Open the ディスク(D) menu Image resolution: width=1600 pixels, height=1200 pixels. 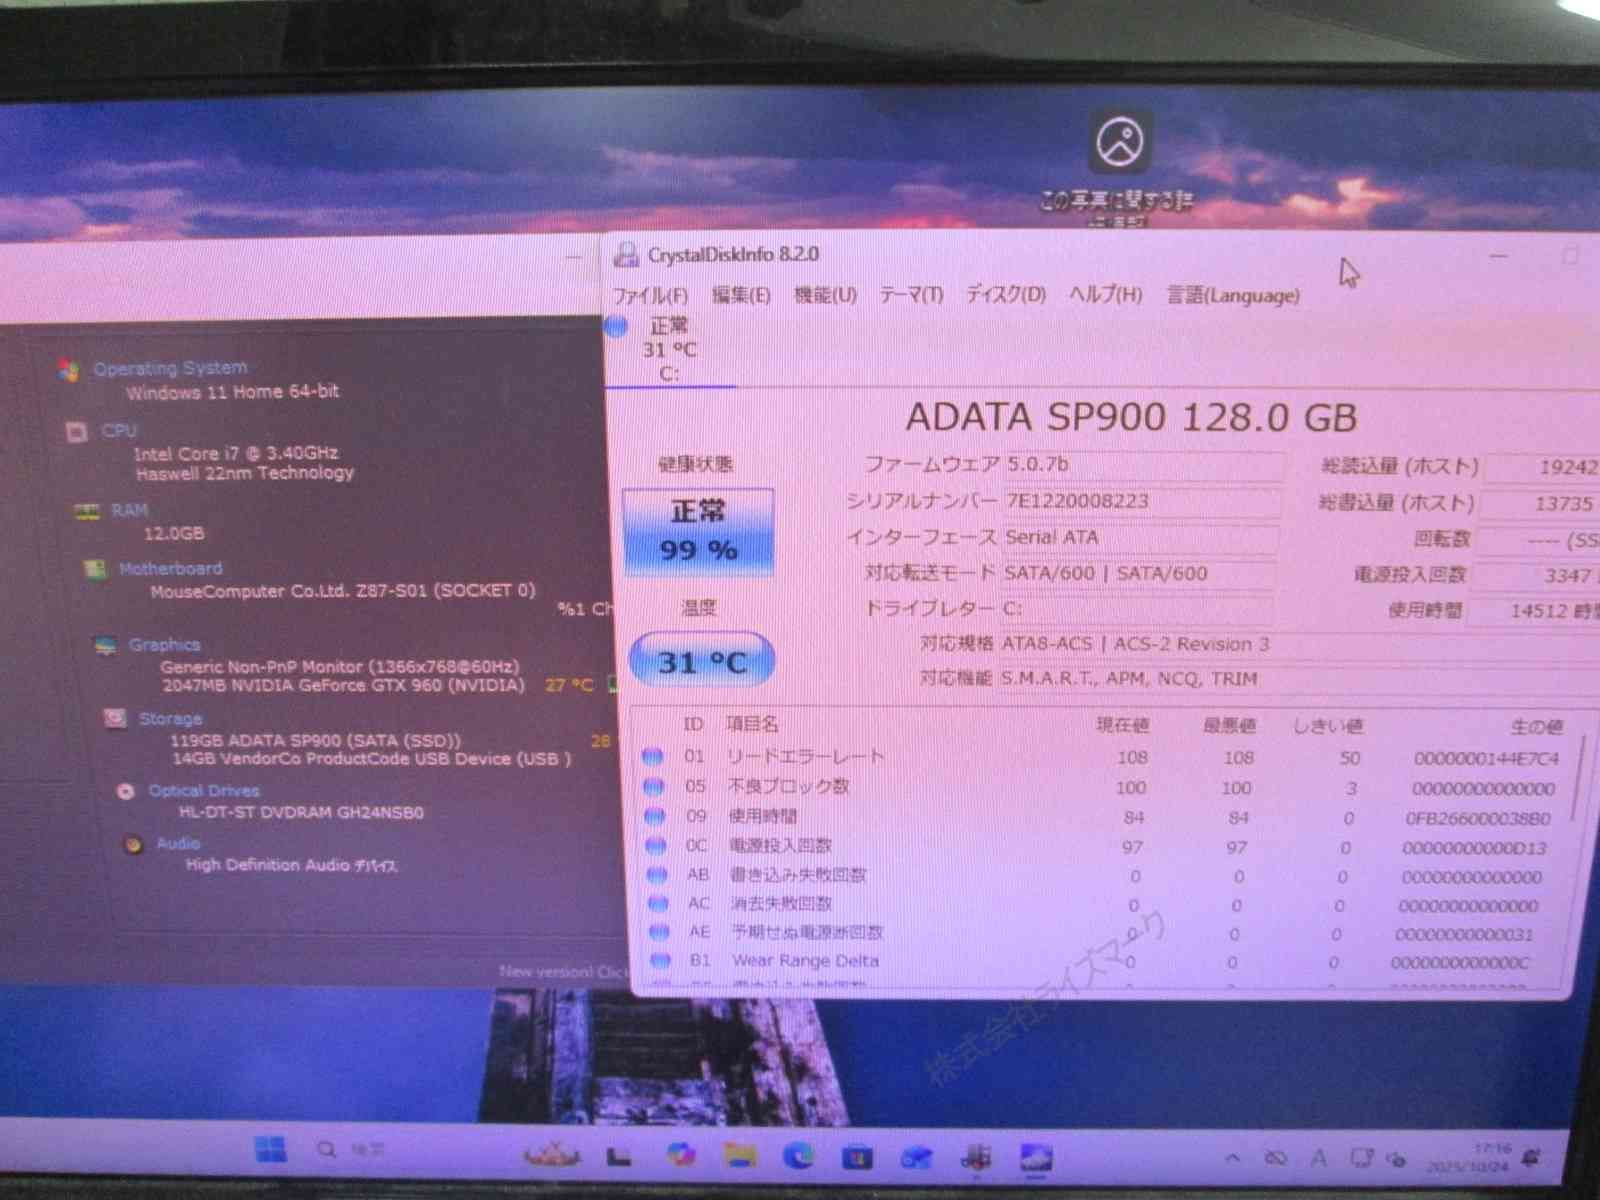pyautogui.click(x=1005, y=294)
